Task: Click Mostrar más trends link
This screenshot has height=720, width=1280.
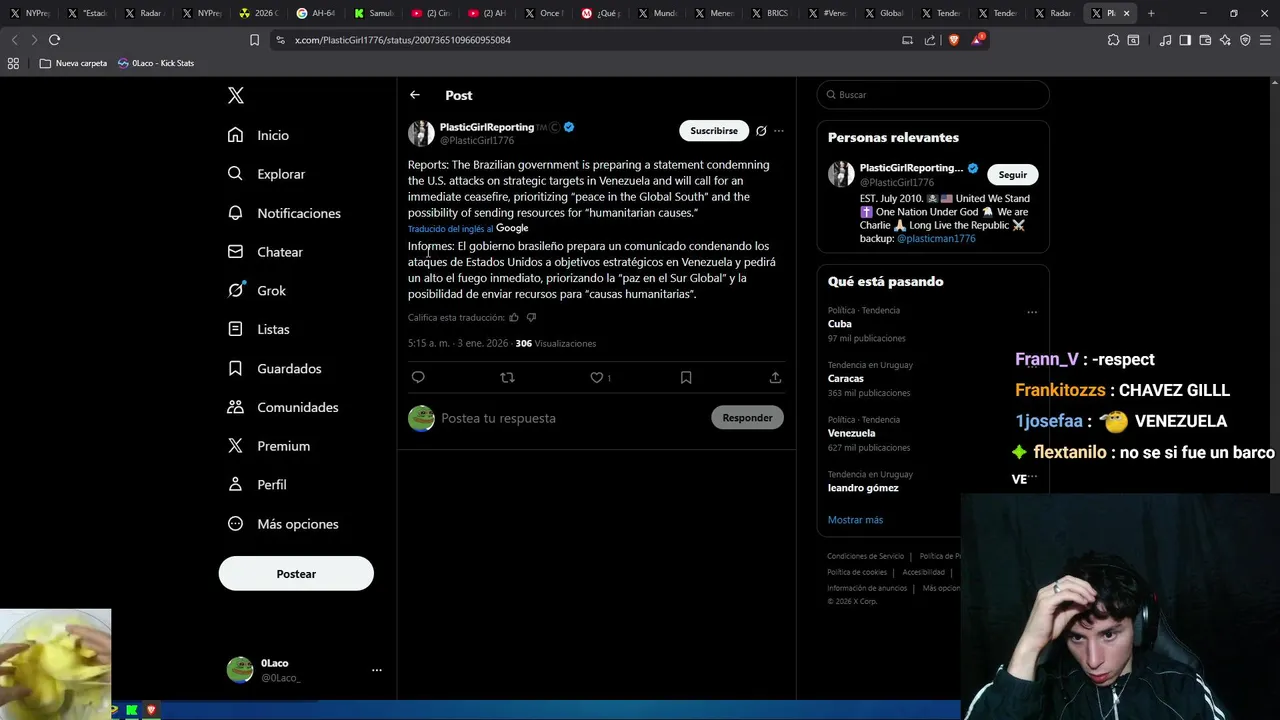Action: click(855, 520)
